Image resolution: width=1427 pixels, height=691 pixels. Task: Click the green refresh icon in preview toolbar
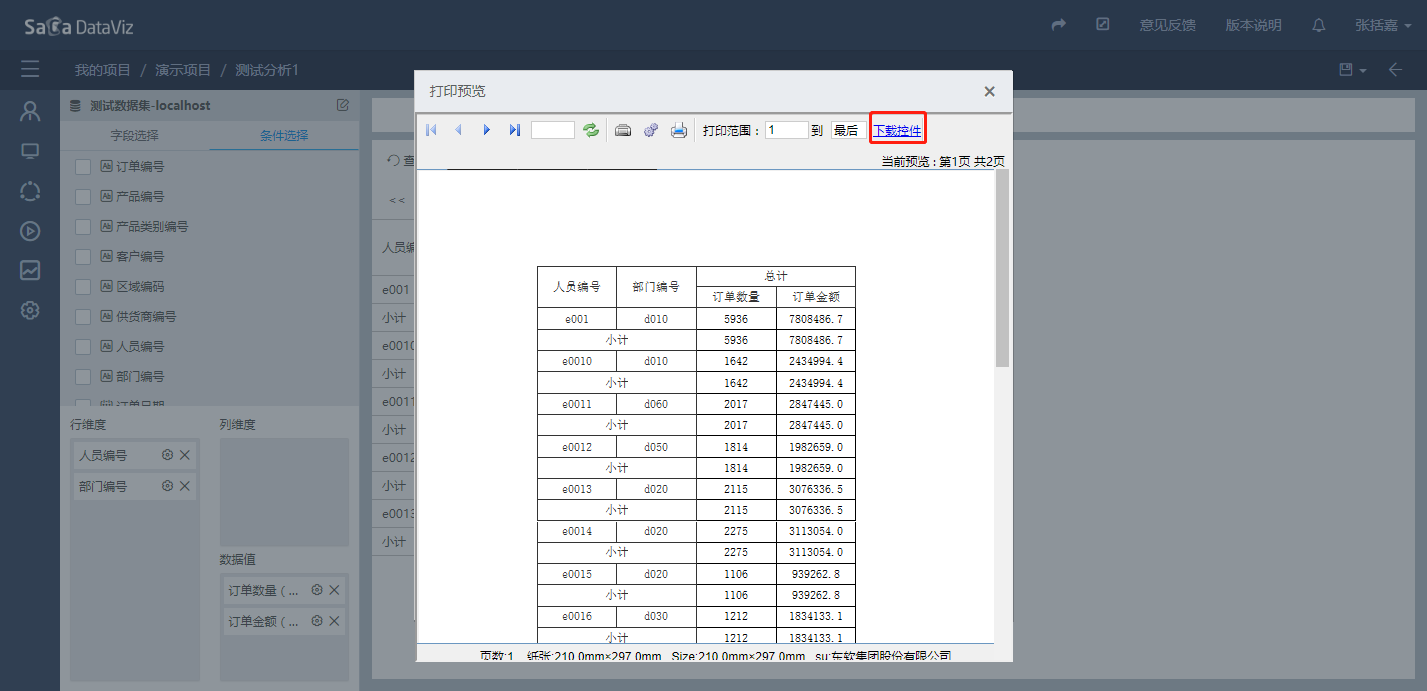pos(591,130)
